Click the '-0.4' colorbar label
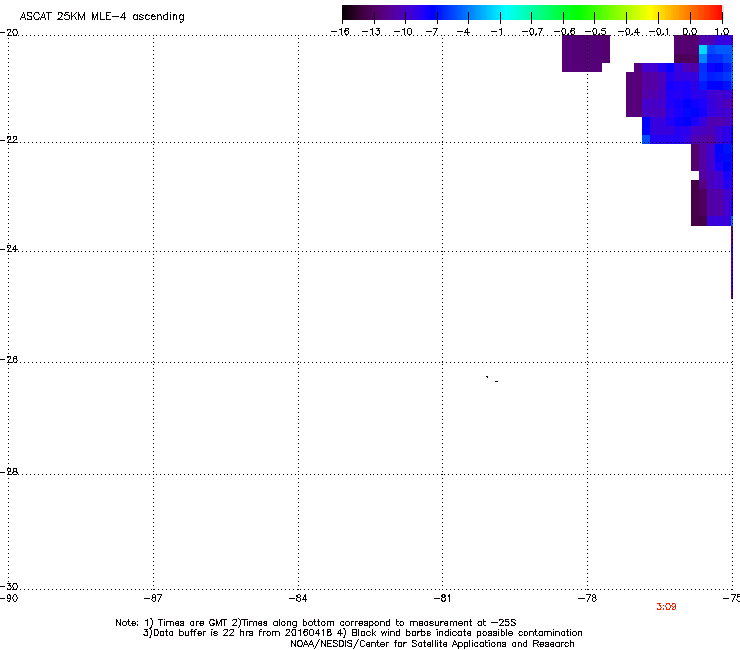 629,32
